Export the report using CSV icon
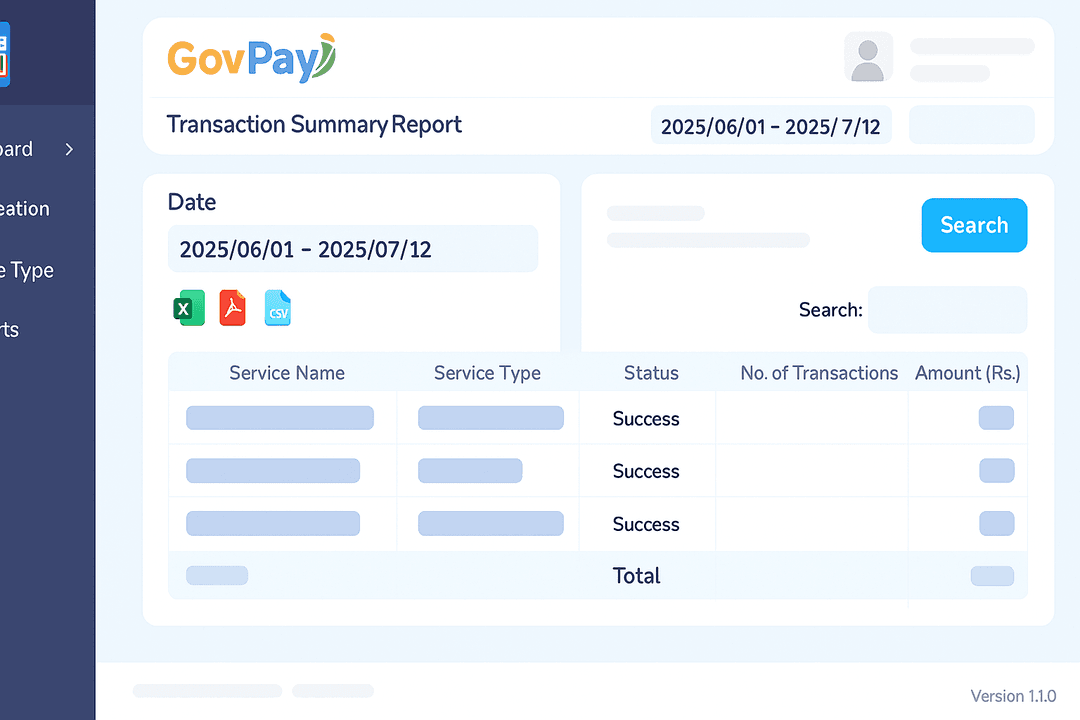 [278, 309]
